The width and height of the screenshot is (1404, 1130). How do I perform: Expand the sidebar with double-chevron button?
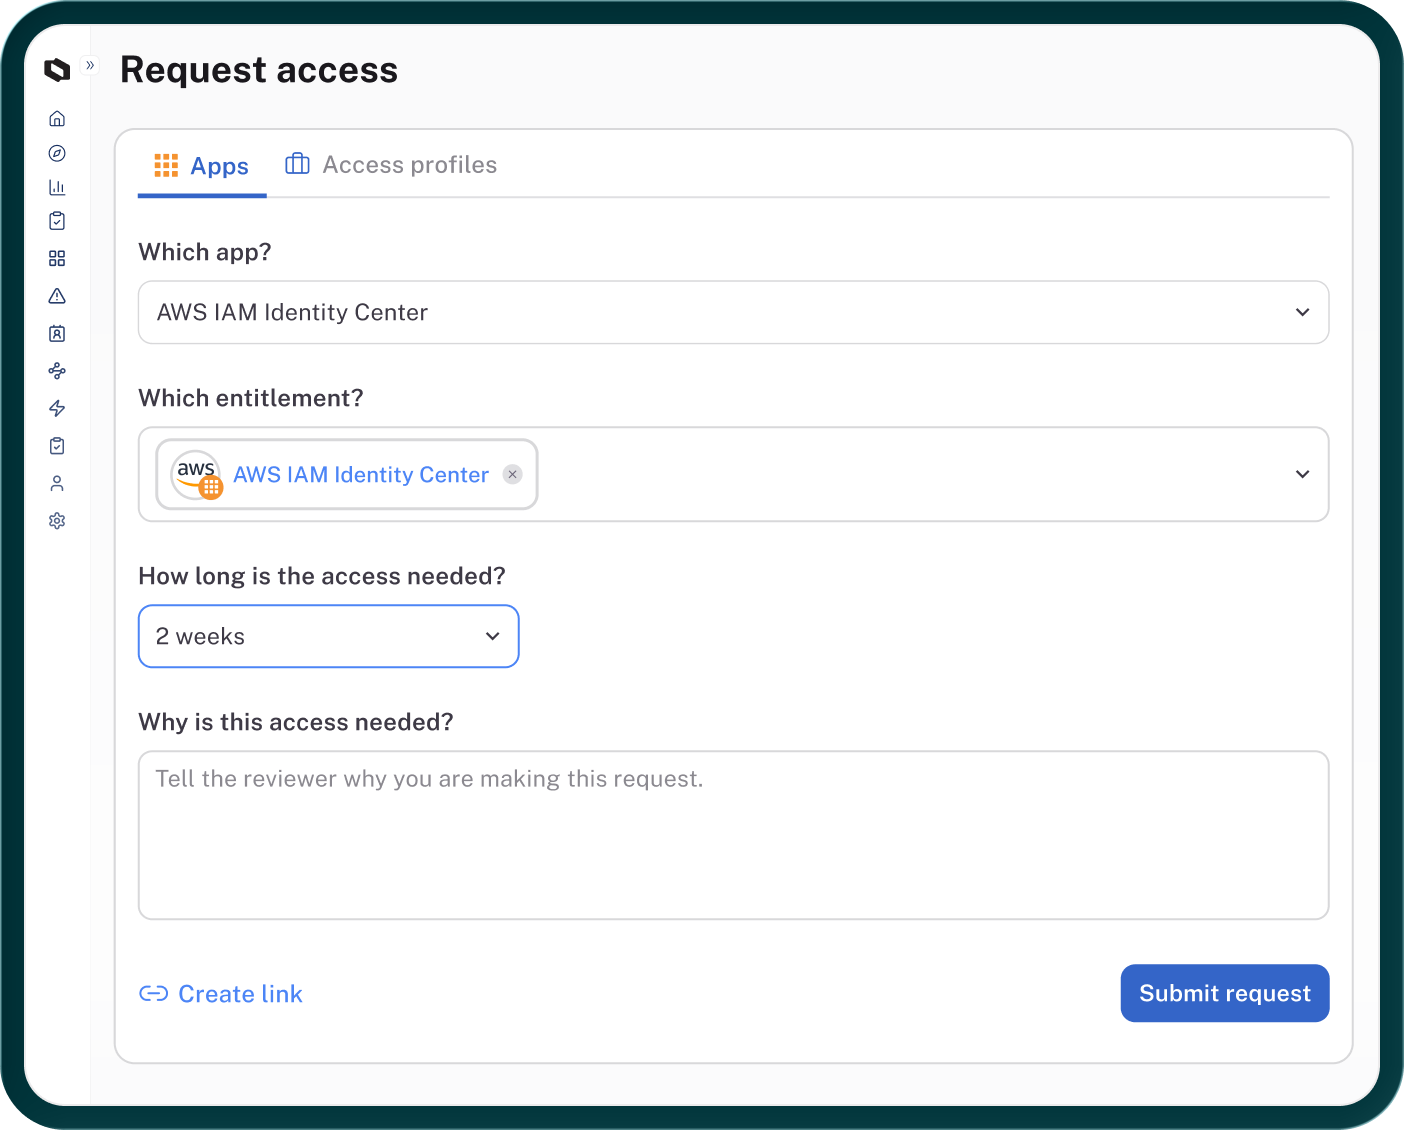coord(90,66)
